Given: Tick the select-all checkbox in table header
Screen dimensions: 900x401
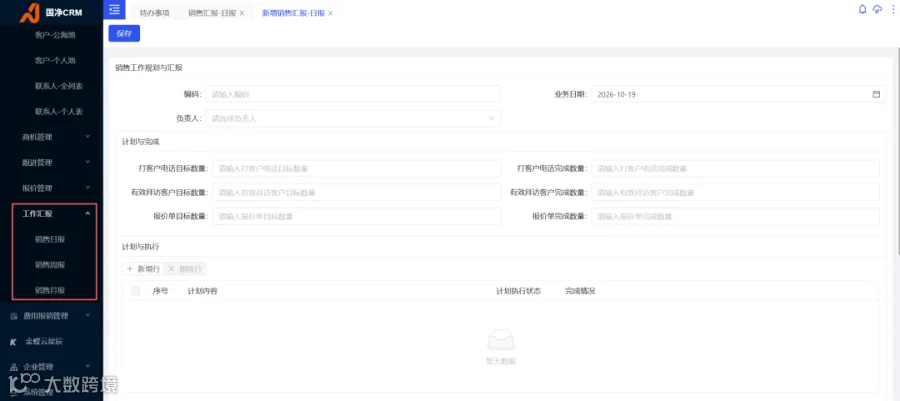Looking at the screenshot, I should 135,291.
